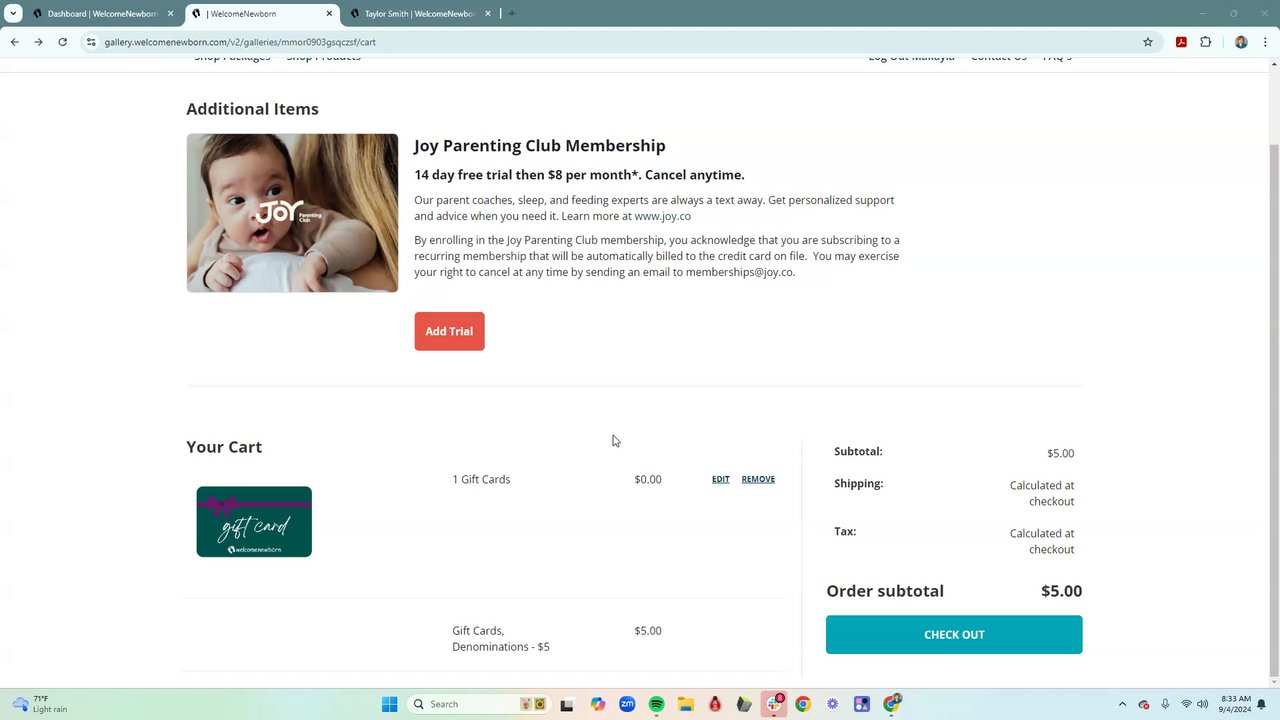The width and height of the screenshot is (1280, 720).
Task: Open the Windows Start menu
Action: 389,704
